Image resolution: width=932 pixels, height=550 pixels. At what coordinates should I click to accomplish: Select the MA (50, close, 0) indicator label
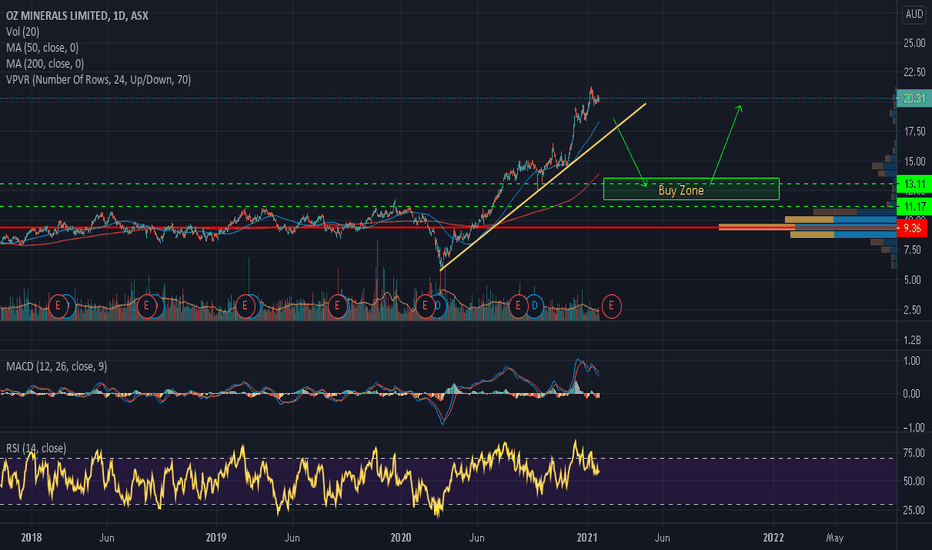point(42,48)
